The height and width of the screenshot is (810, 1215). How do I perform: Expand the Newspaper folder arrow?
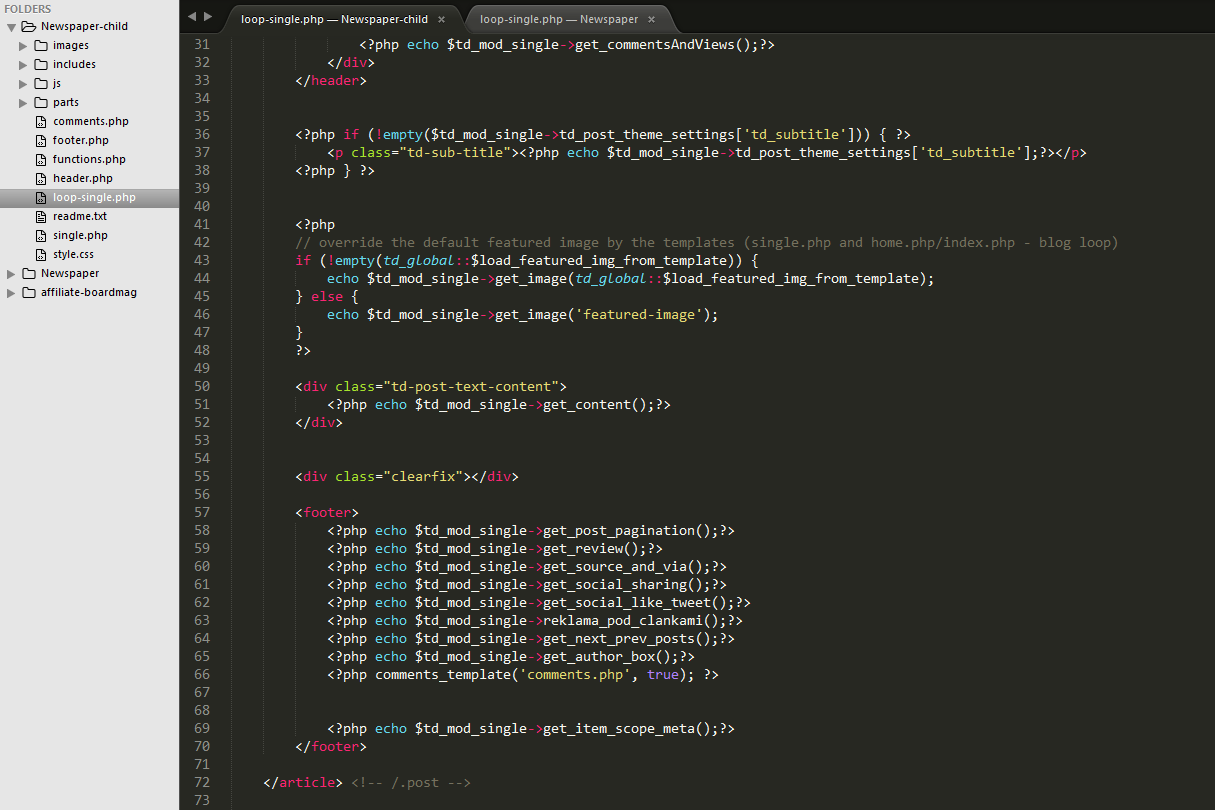point(11,274)
